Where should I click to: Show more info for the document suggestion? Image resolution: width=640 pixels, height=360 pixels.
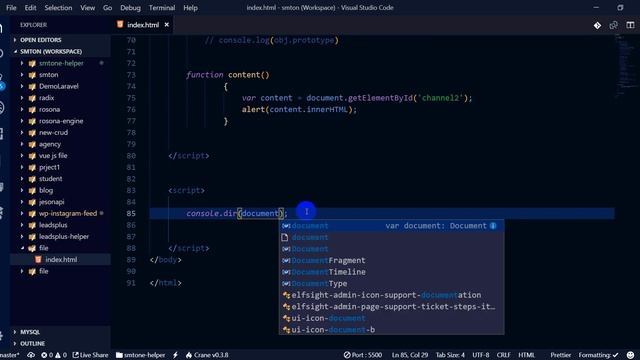pyautogui.click(x=493, y=226)
